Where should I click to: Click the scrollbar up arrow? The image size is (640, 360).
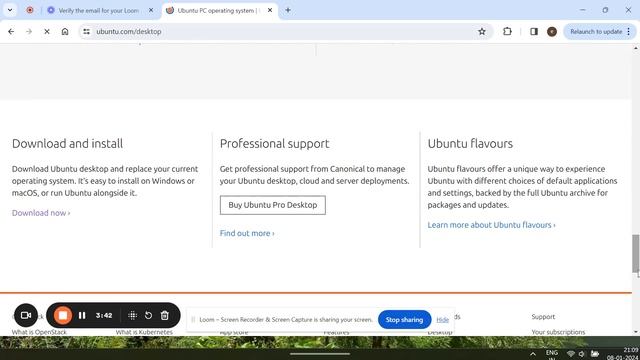[x=636, y=48]
